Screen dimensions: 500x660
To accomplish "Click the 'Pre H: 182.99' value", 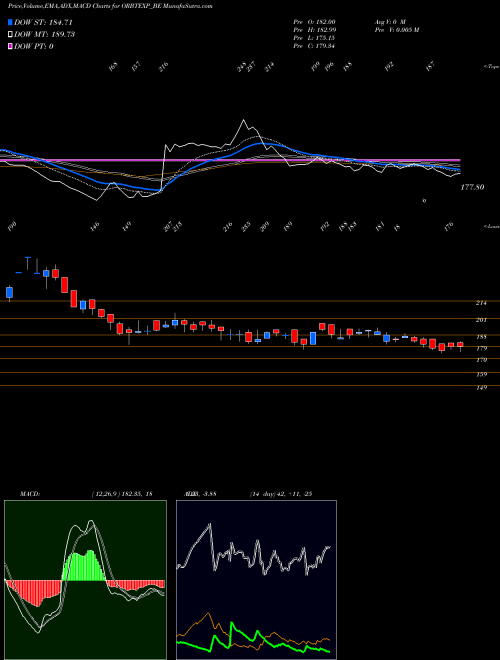I will coord(314,29).
